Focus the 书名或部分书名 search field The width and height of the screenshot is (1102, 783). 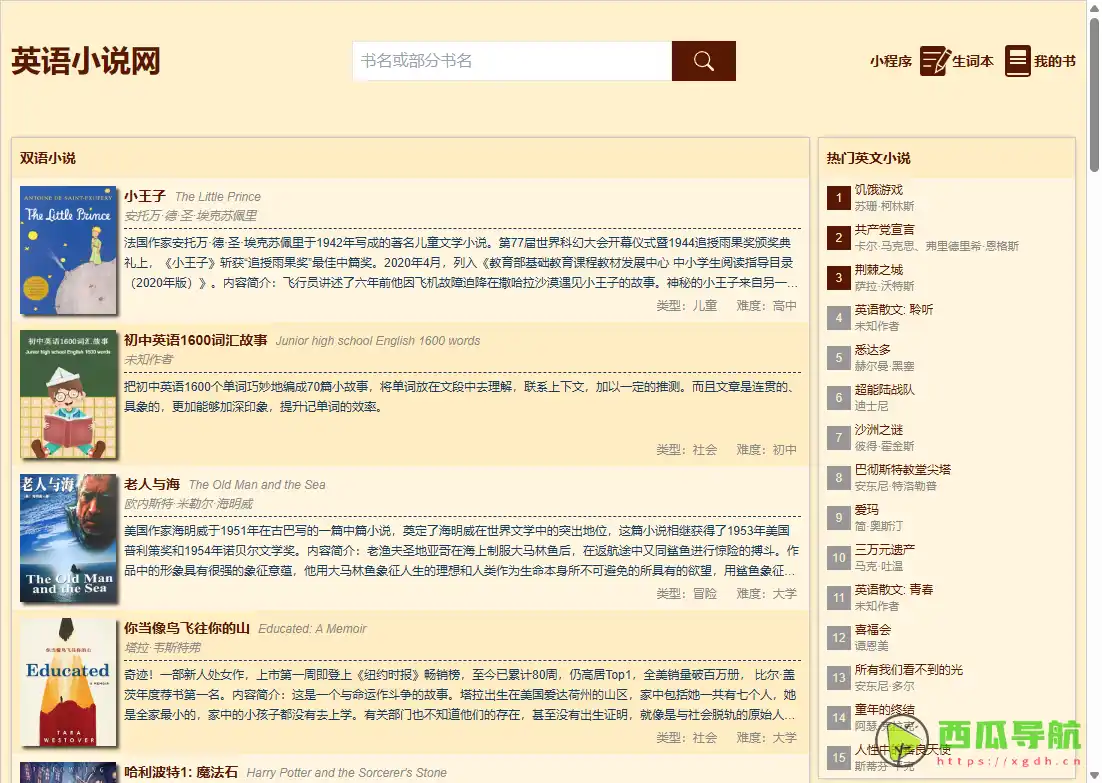tap(512, 61)
